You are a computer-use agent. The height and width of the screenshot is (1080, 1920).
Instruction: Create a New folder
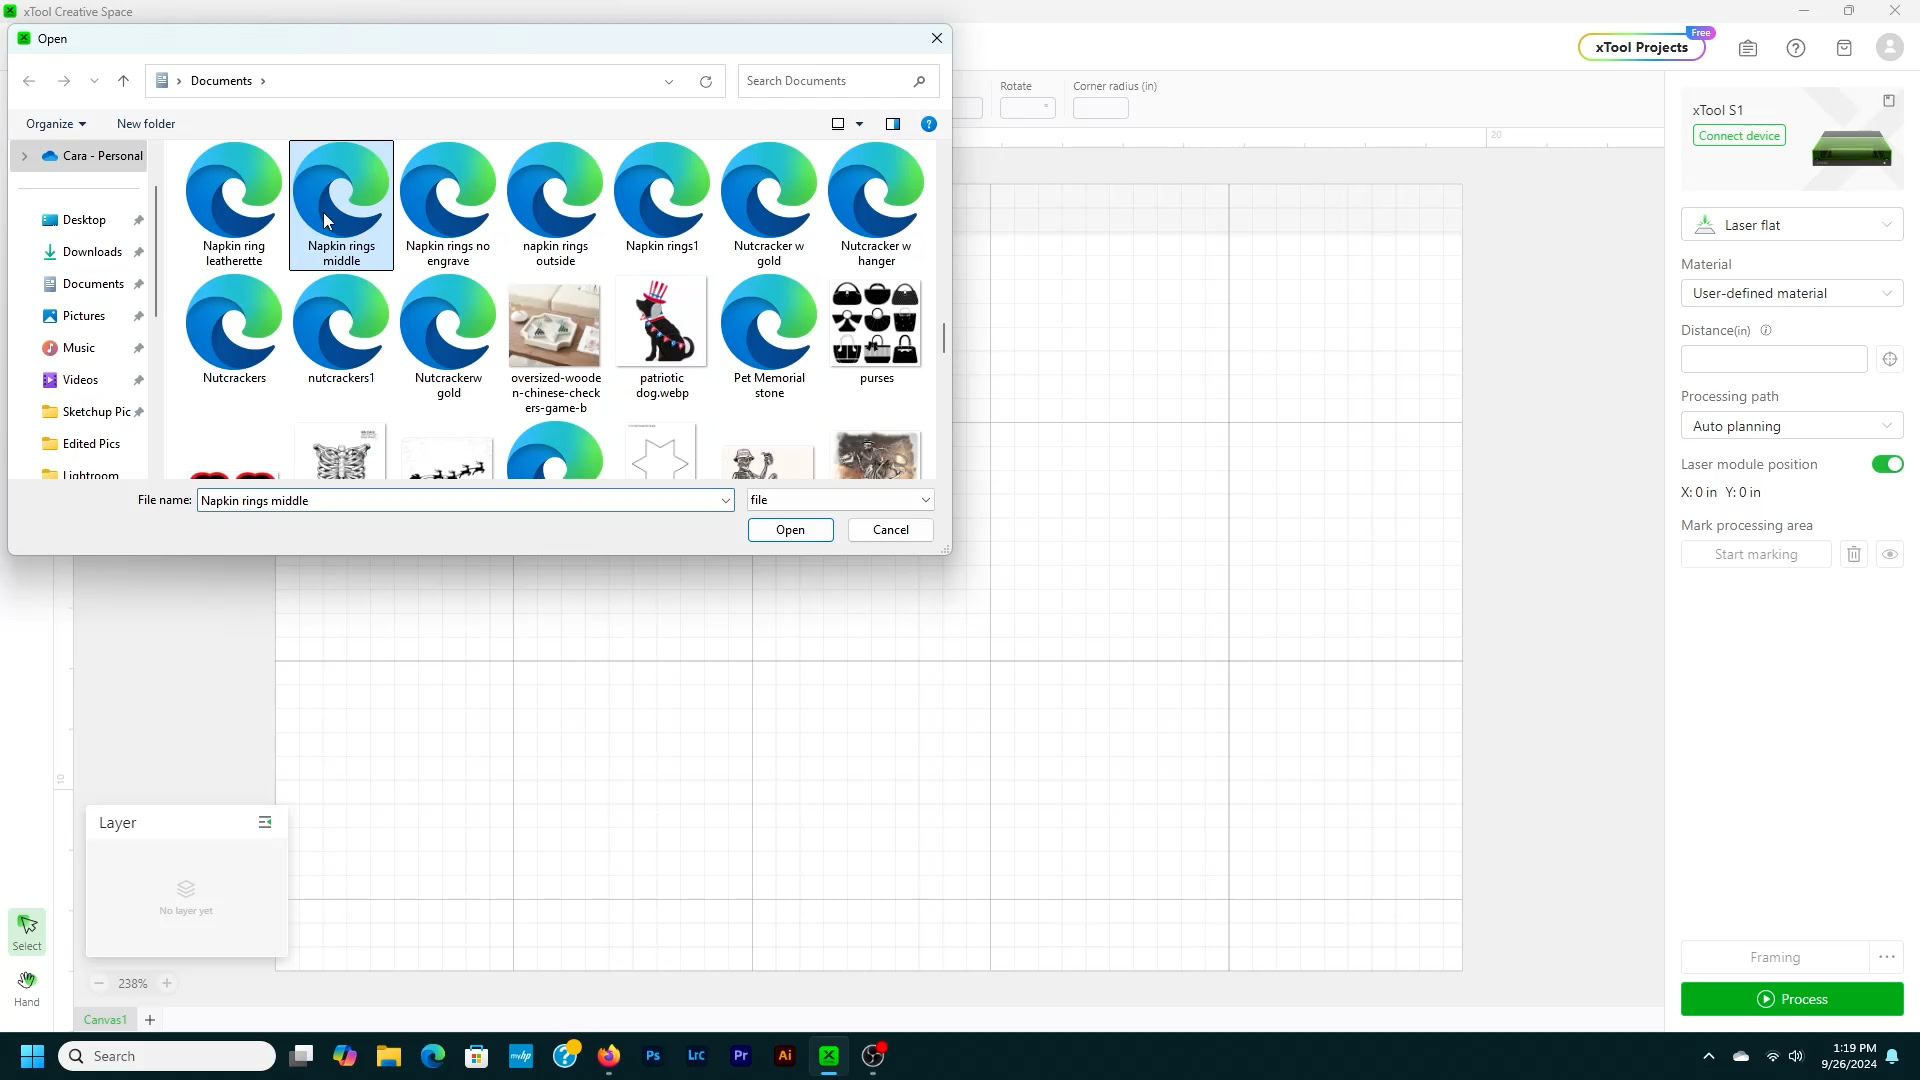(x=146, y=124)
